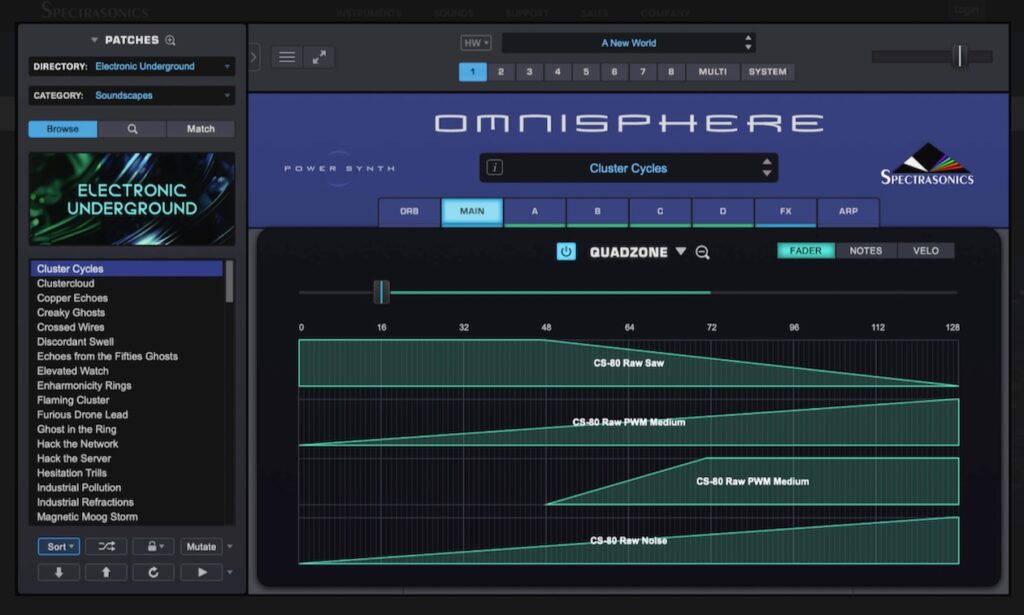This screenshot has height=615, width=1024.
Task: Click the zoom-out magnifier next to QUADZONE
Action: (x=702, y=253)
